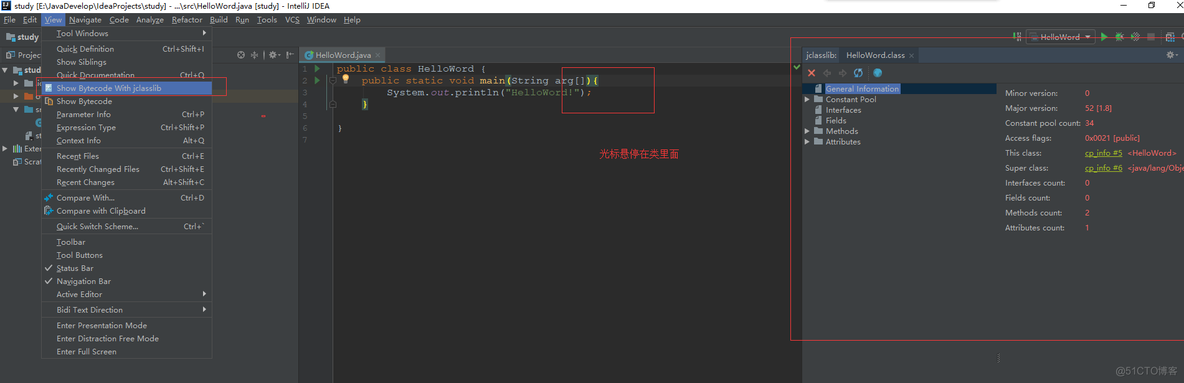1184x383 pixels.
Task: Click the Methods count value 2
Action: [x=1087, y=213]
